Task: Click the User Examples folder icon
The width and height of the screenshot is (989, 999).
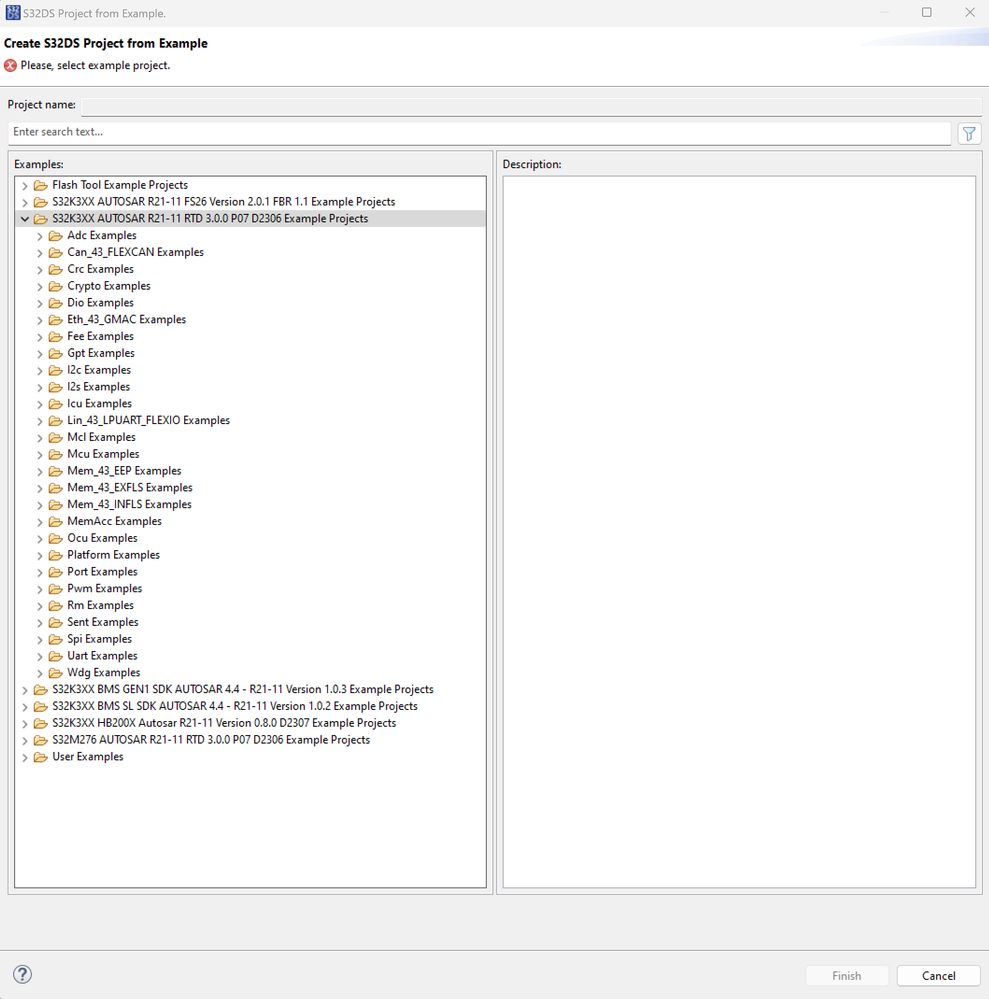Action: (x=41, y=757)
